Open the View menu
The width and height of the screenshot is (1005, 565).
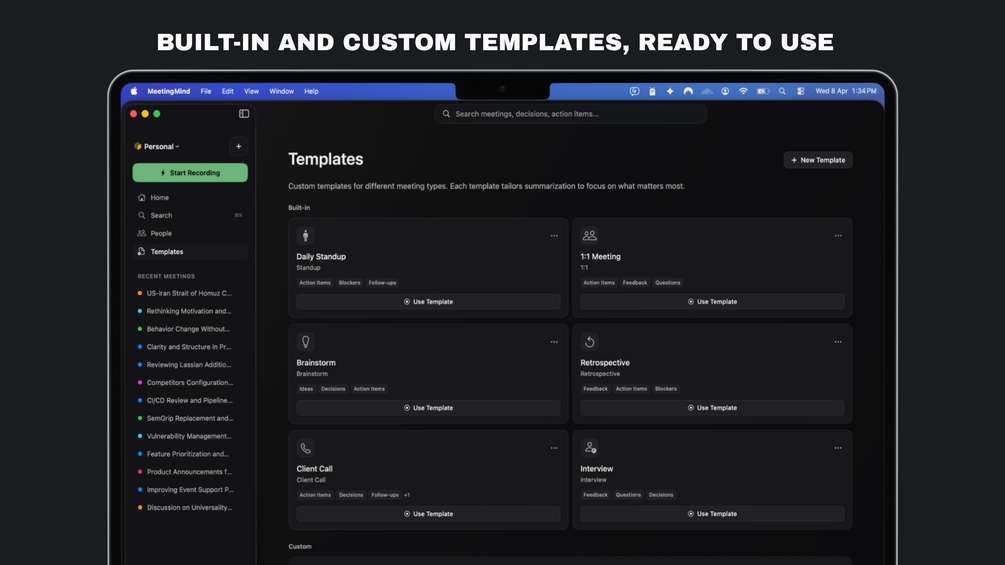pyautogui.click(x=251, y=92)
